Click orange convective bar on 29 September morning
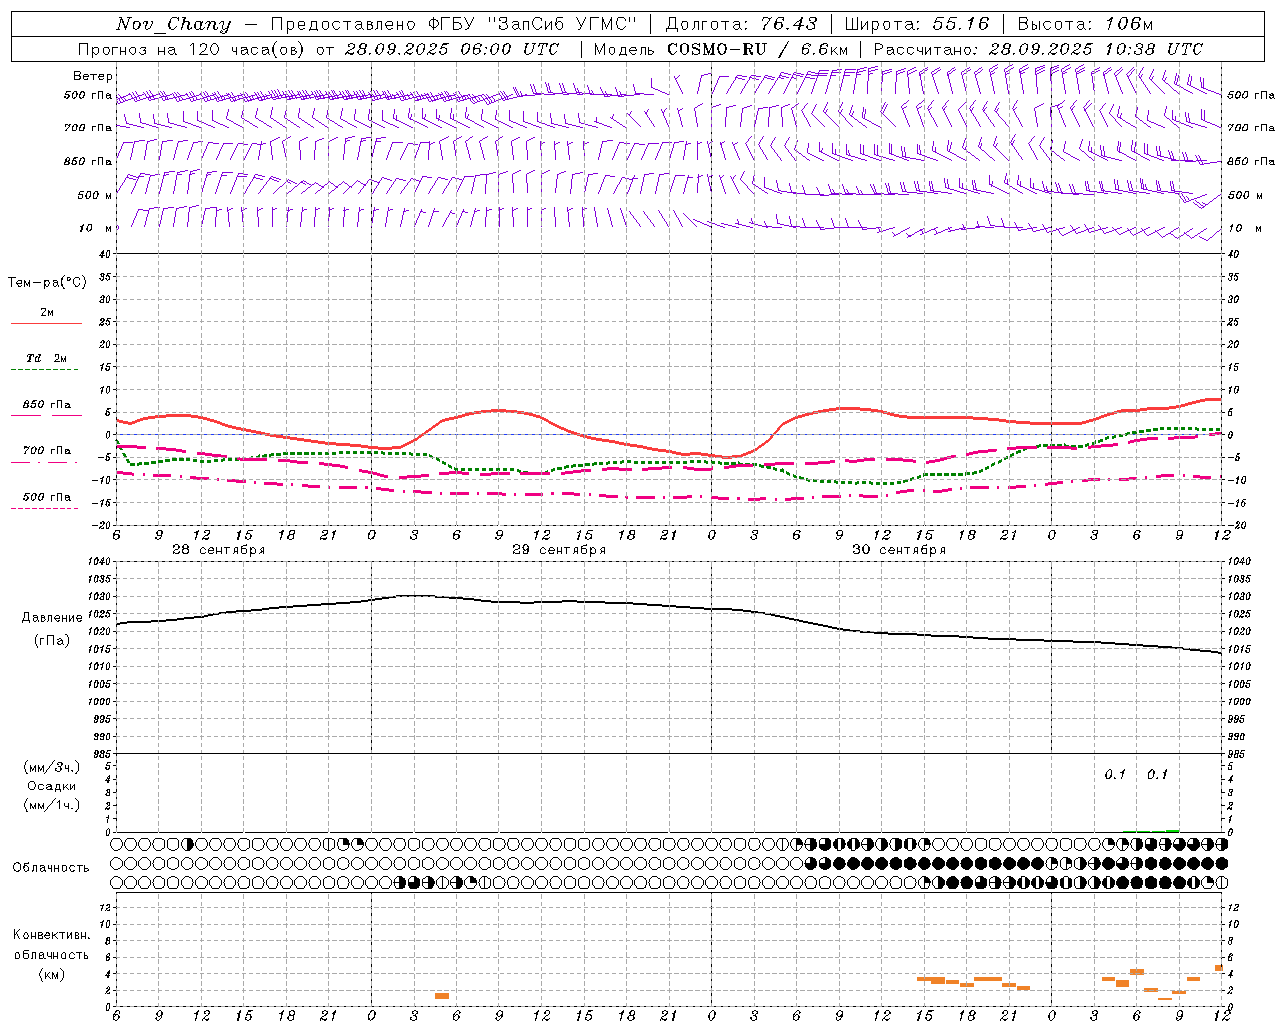The width and height of the screenshot is (1280, 1024). pyautogui.click(x=442, y=996)
